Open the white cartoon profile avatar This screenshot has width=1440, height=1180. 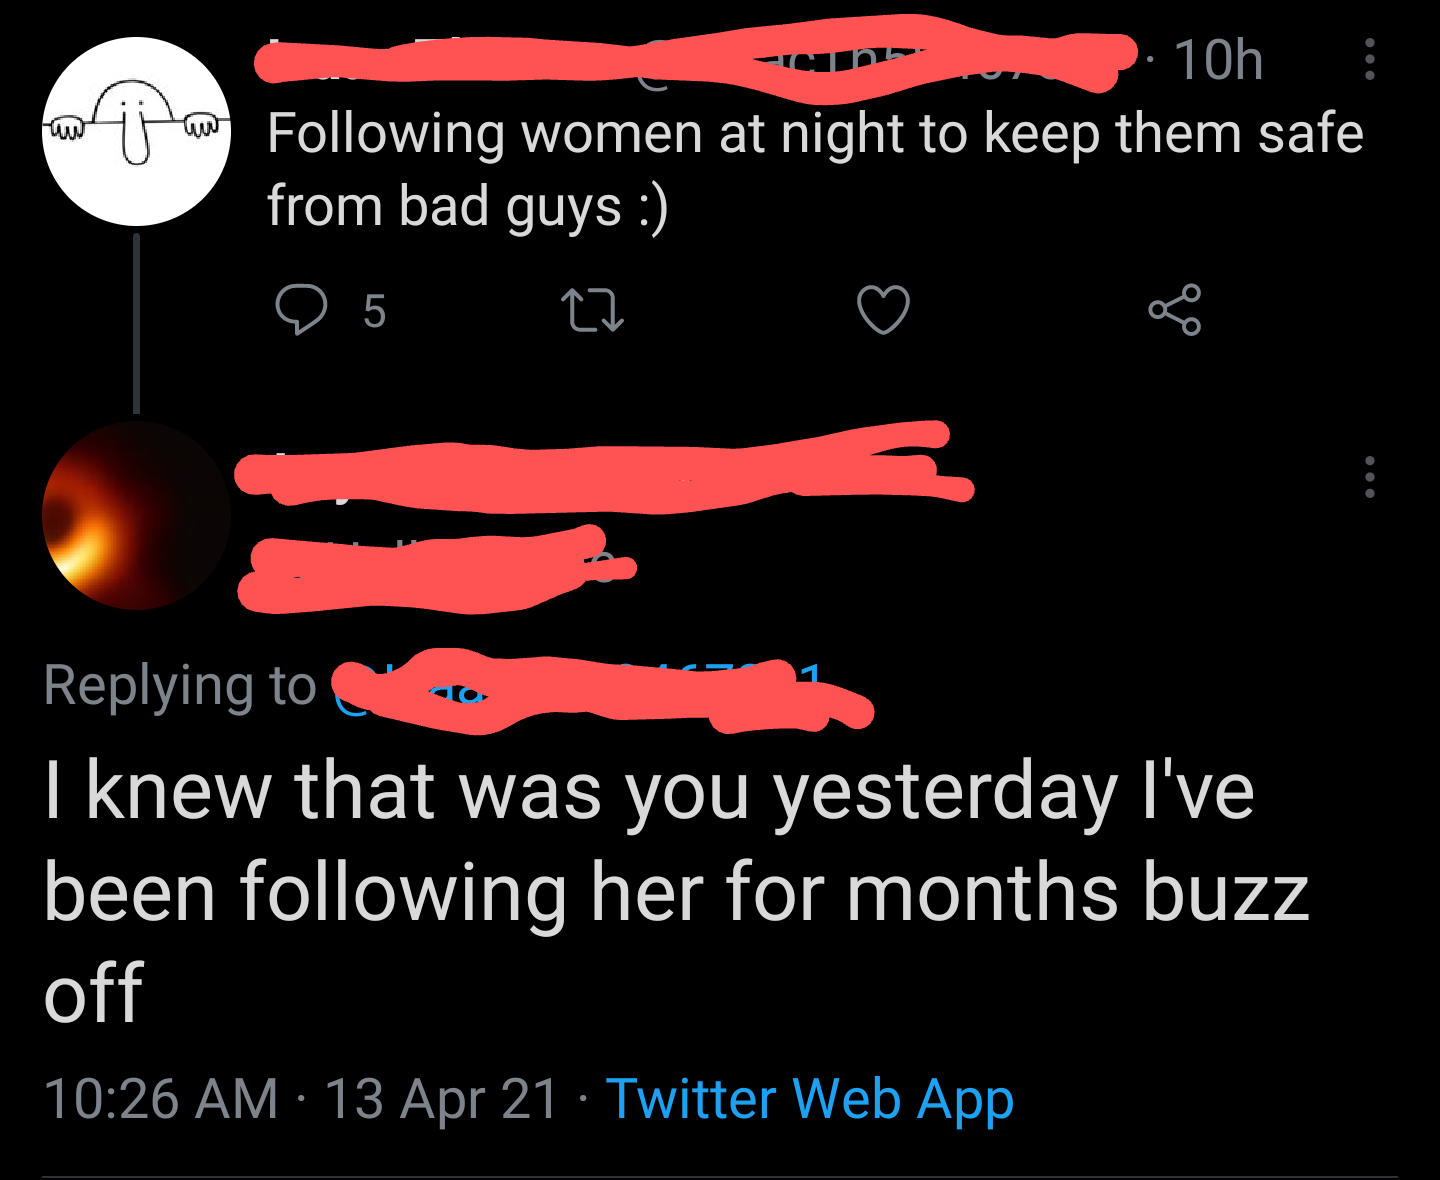[137, 131]
